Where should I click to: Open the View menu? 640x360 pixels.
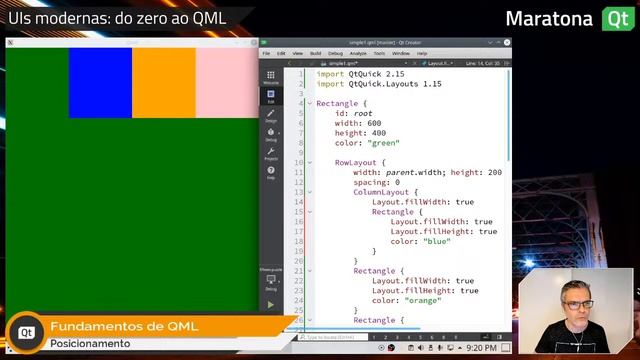(x=298, y=53)
